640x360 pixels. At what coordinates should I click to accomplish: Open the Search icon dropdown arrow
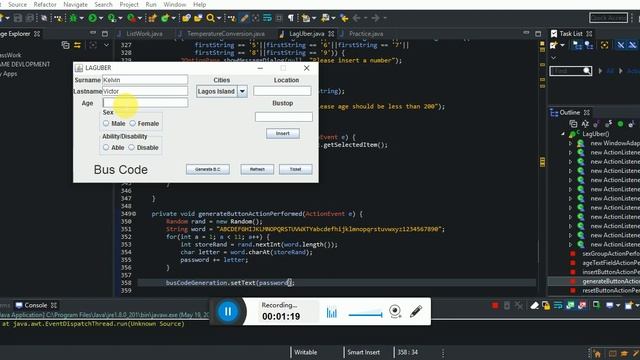(x=219, y=18)
